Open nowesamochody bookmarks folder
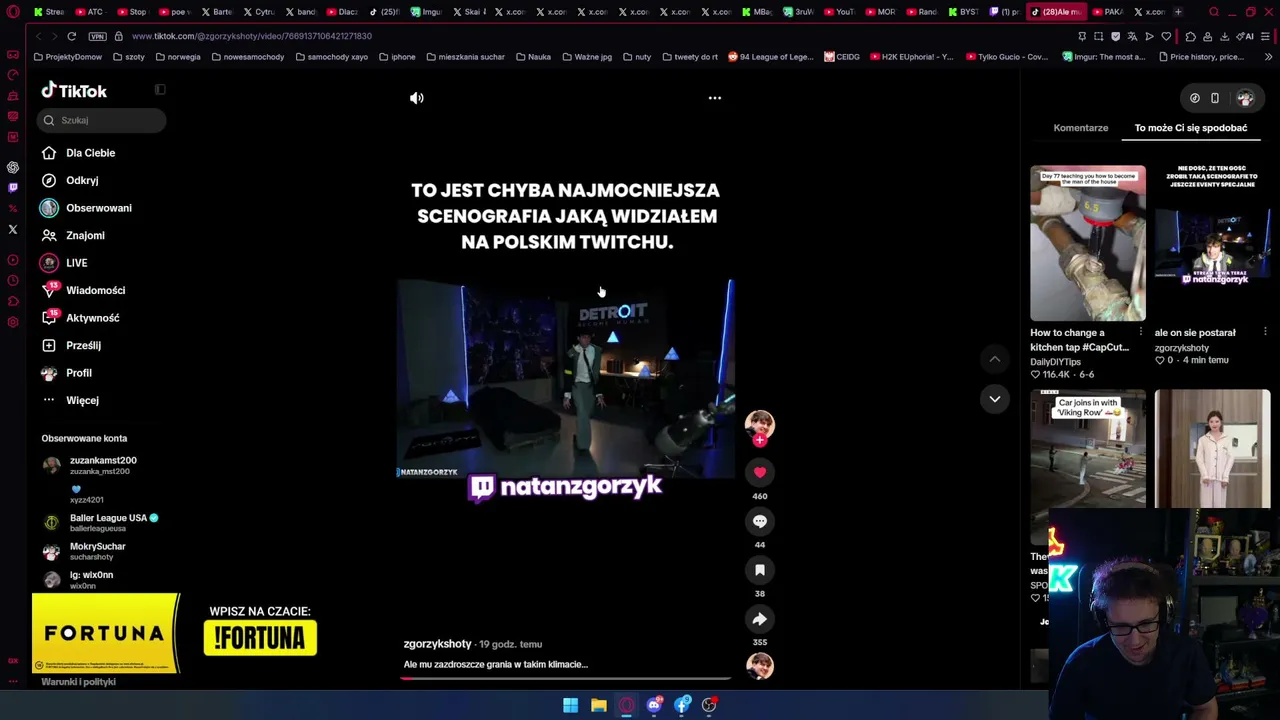The height and width of the screenshot is (720, 1280). (248, 57)
